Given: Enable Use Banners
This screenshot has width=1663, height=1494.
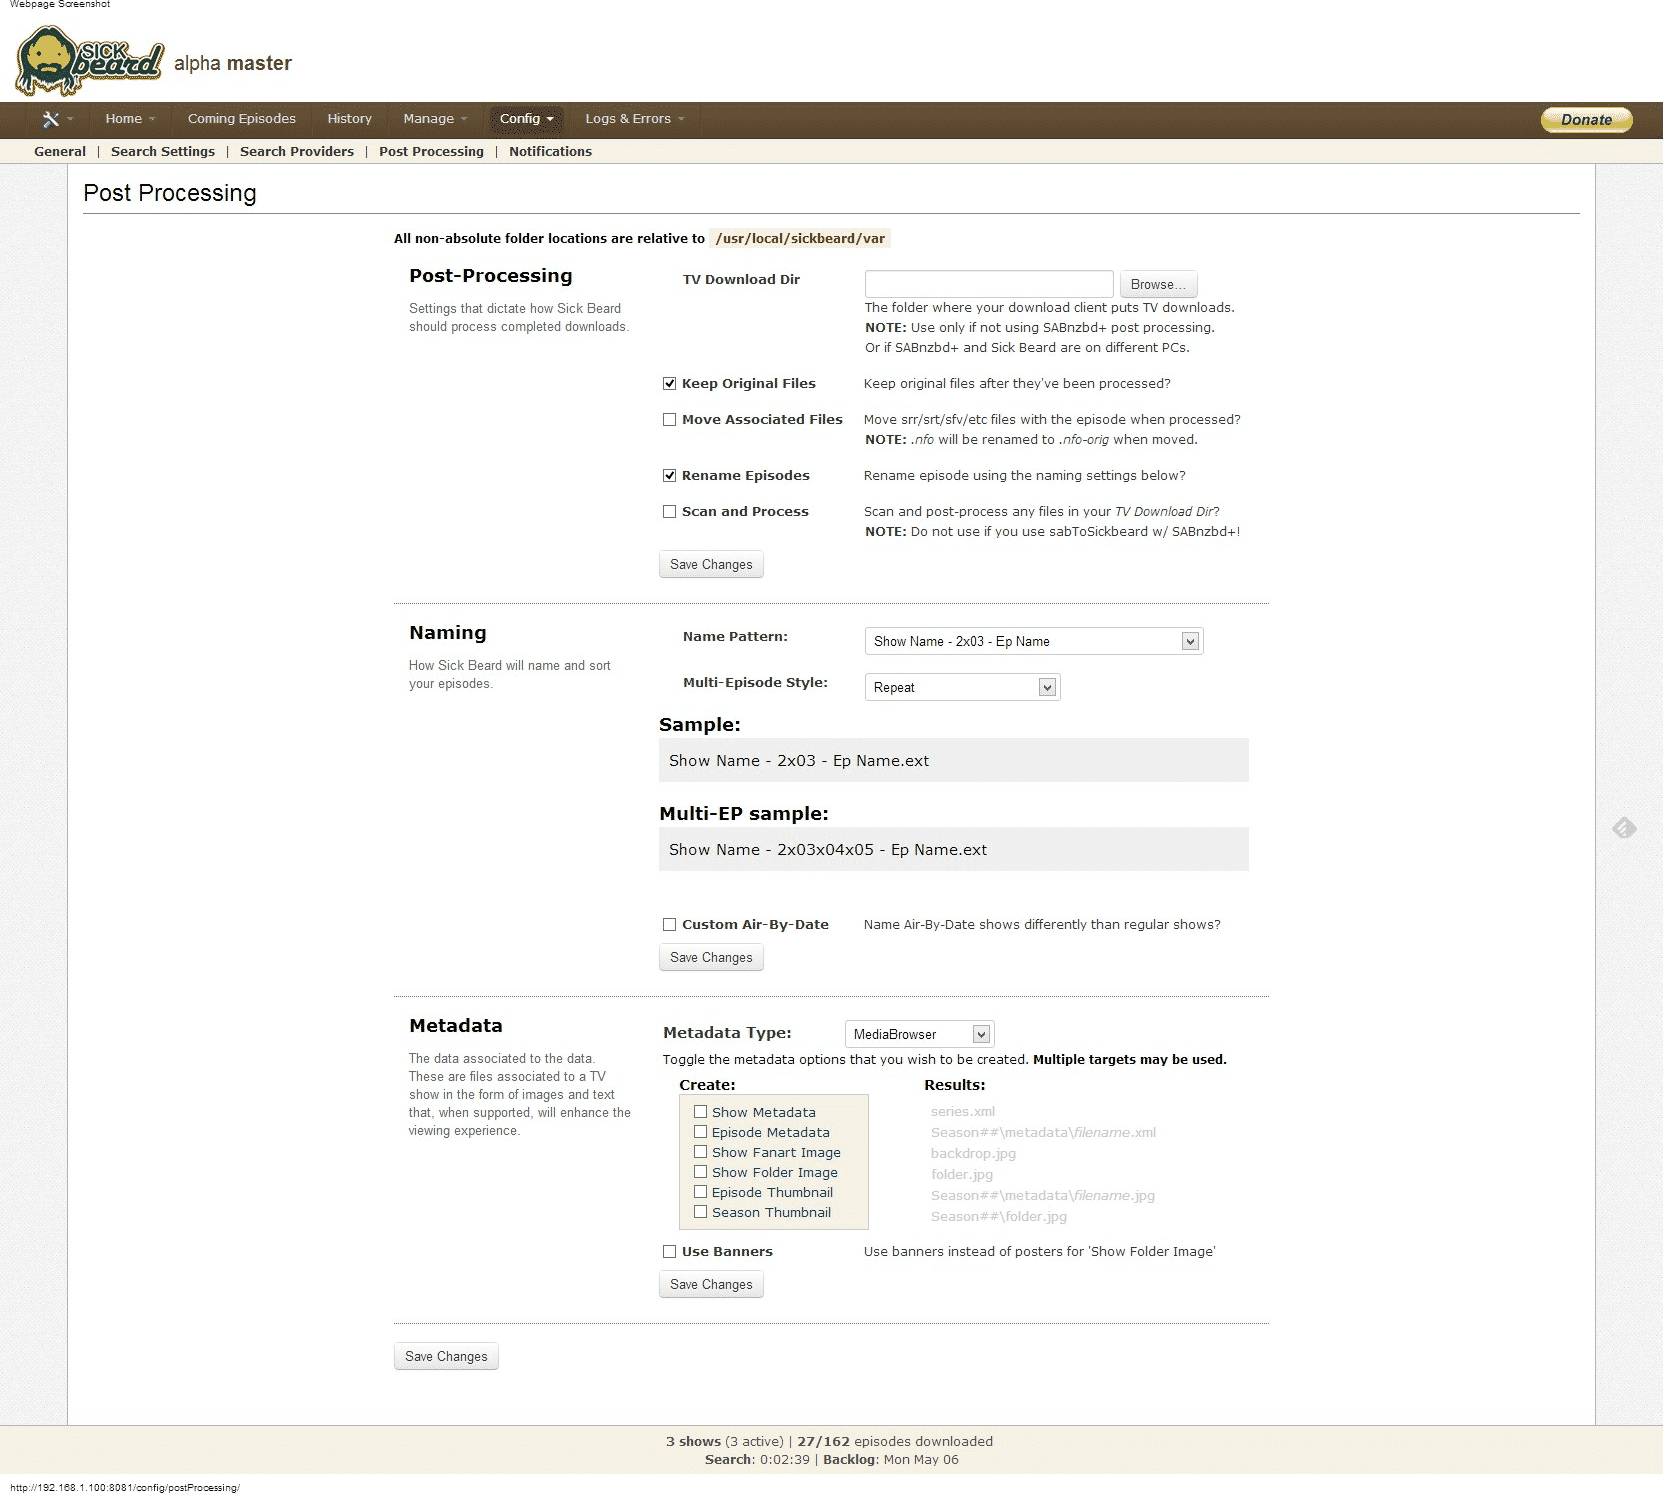Looking at the screenshot, I should [x=670, y=1252].
